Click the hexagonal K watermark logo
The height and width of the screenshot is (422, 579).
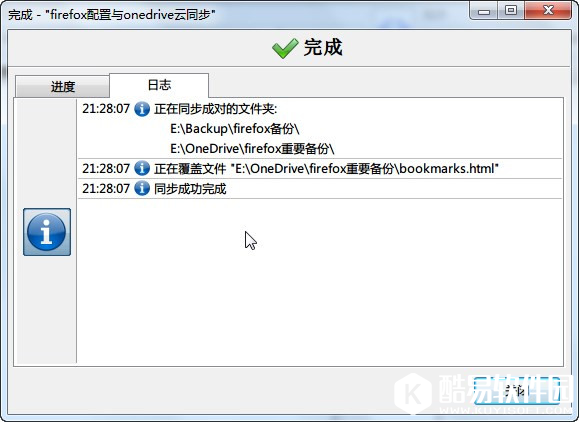413,394
